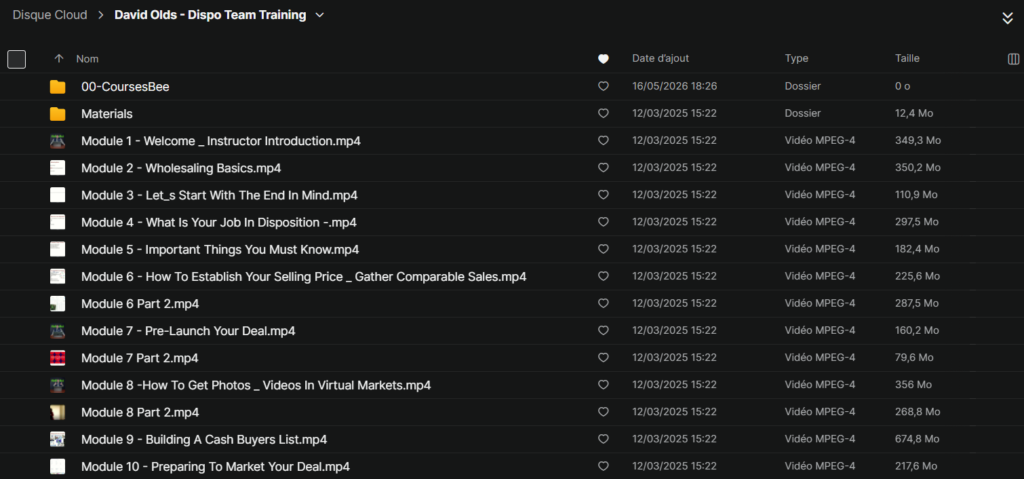Image resolution: width=1024 pixels, height=479 pixels.
Task: Click the Module 1 video thumbnail
Action: (x=57, y=141)
